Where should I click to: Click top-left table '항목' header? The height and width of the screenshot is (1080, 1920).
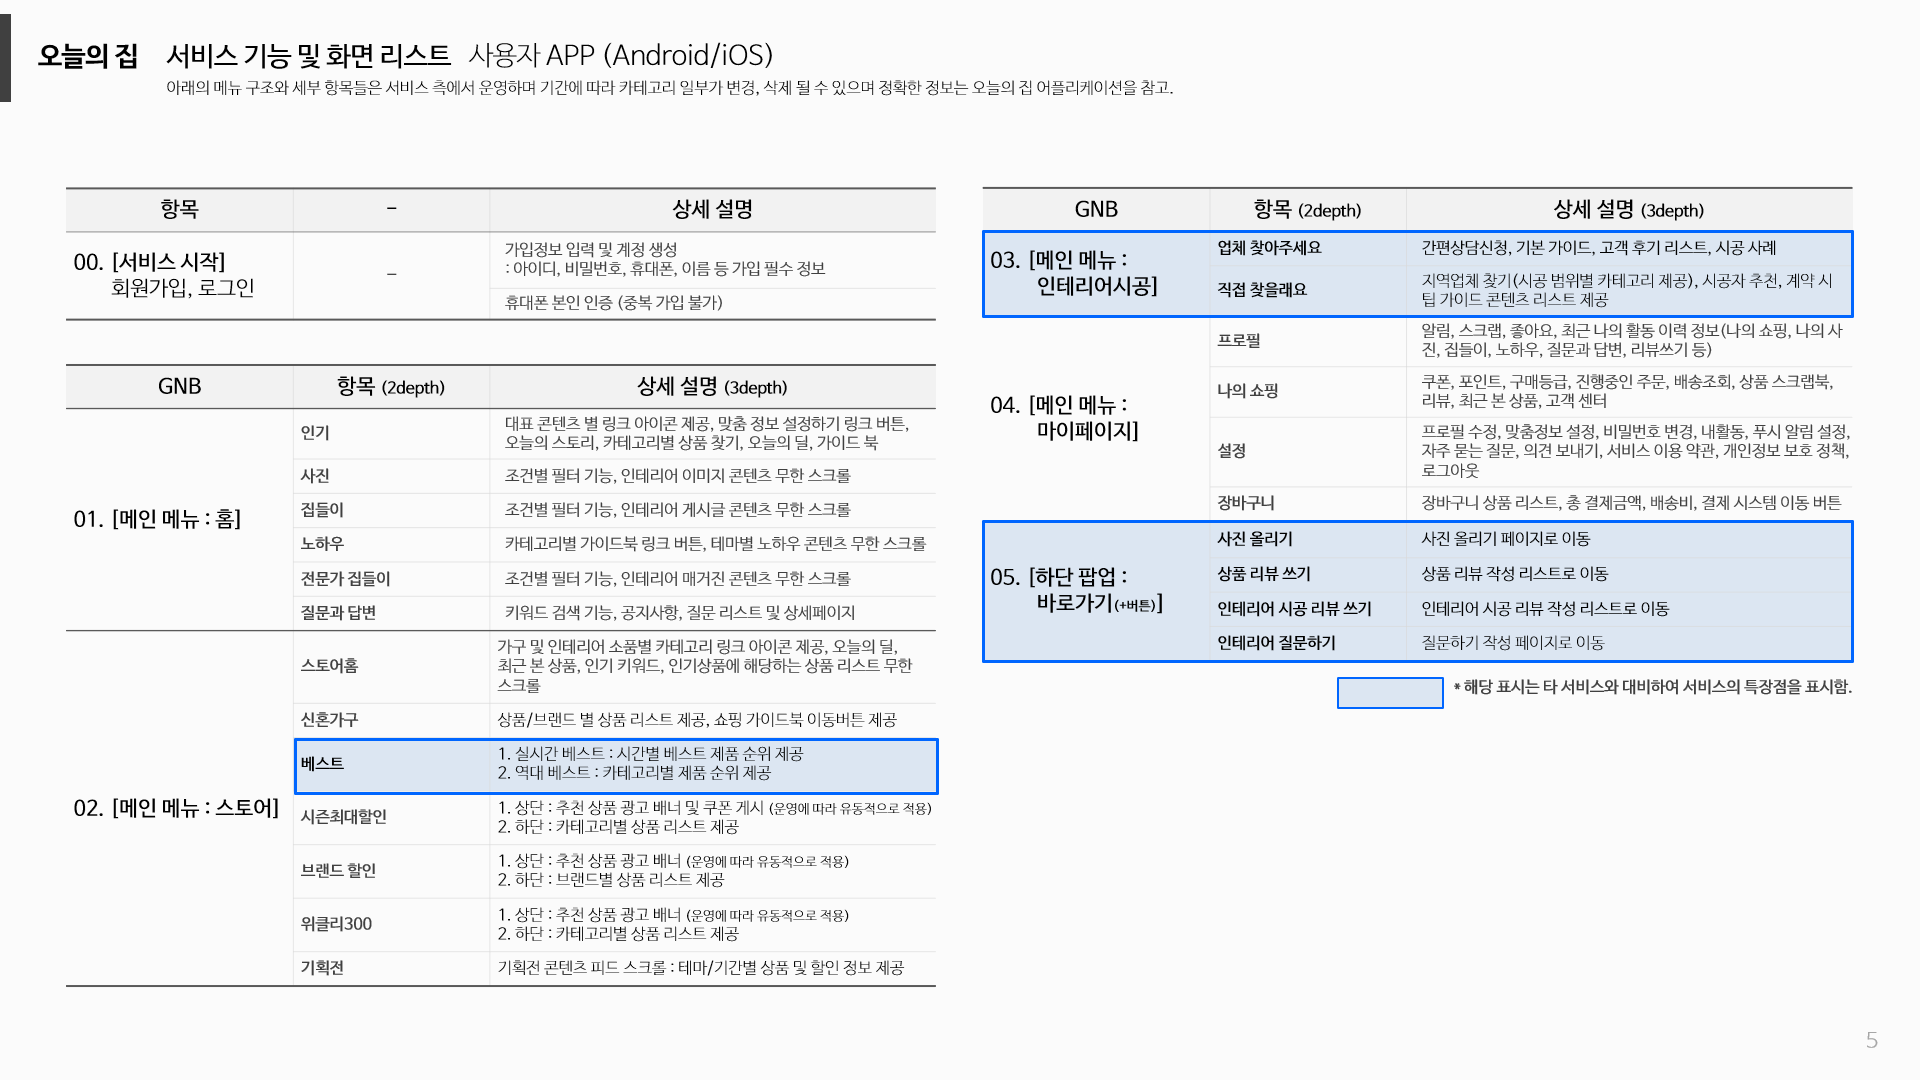179,209
